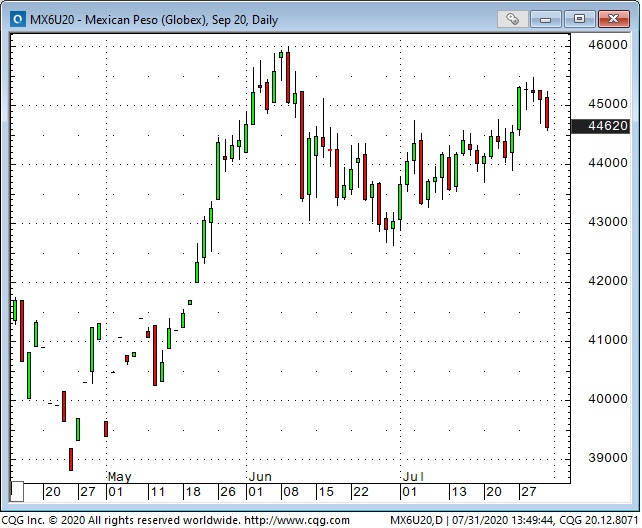Click the 44000 price axis label
642x528 pixels.
[x=608, y=162]
